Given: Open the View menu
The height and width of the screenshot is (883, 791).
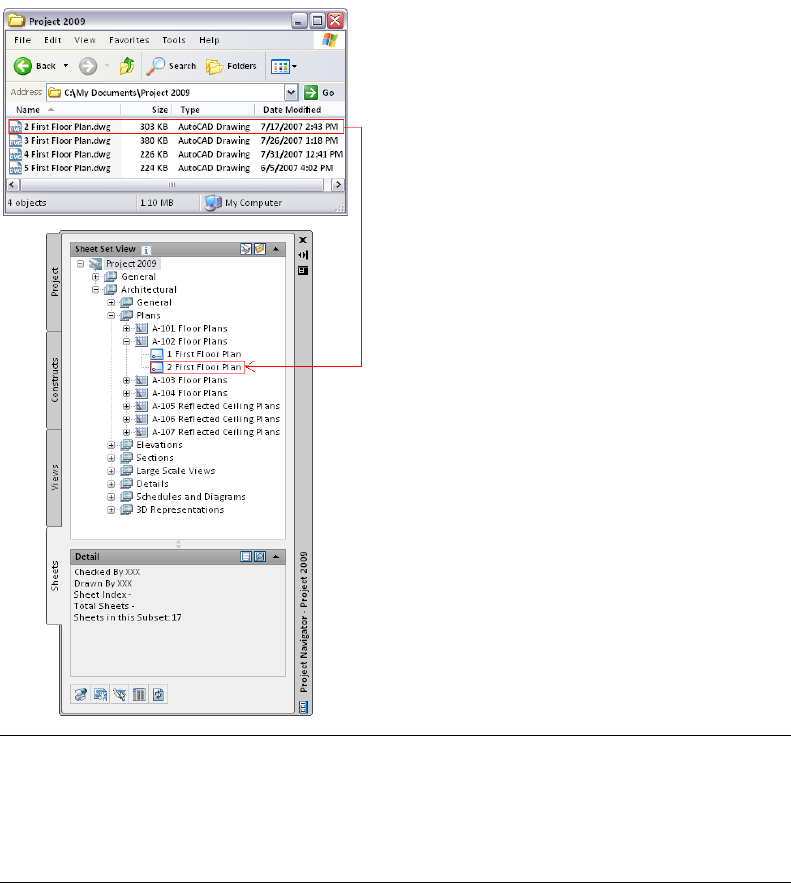Looking at the screenshot, I should point(85,40).
